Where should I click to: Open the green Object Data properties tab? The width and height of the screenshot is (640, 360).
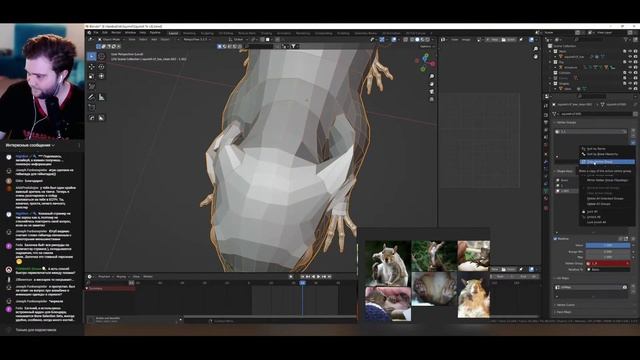pyautogui.click(x=546, y=191)
